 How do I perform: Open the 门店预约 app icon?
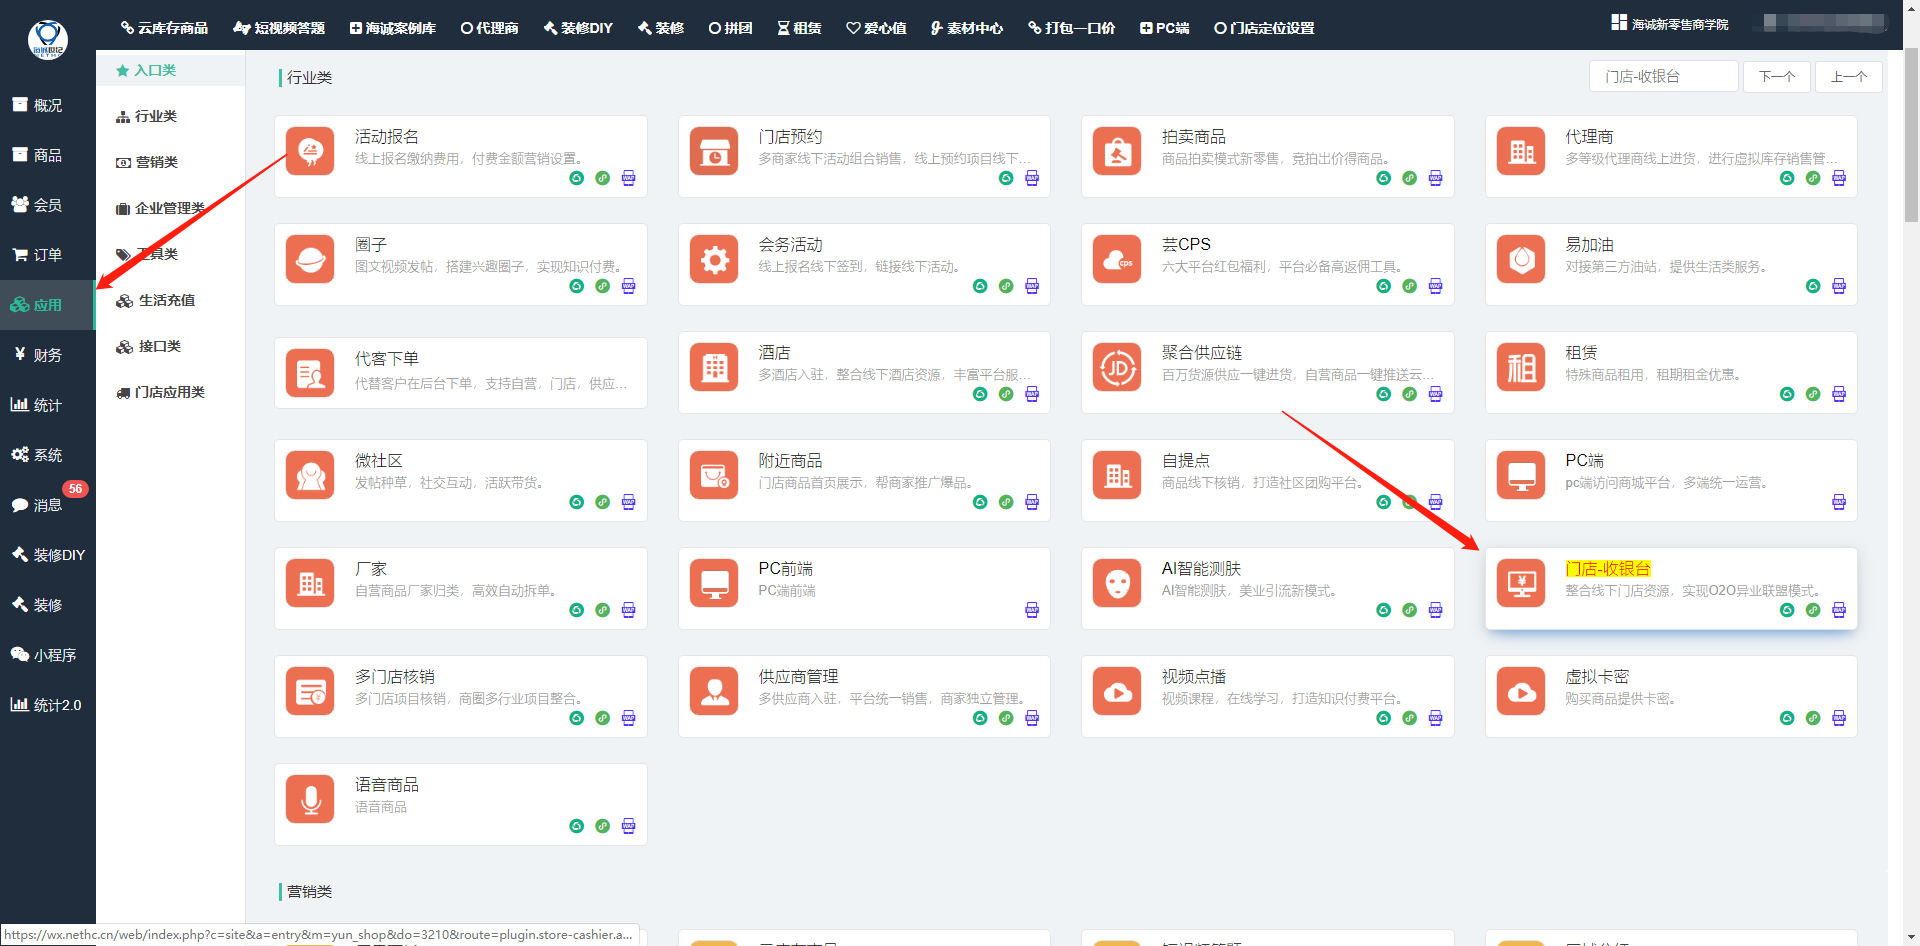coord(714,151)
